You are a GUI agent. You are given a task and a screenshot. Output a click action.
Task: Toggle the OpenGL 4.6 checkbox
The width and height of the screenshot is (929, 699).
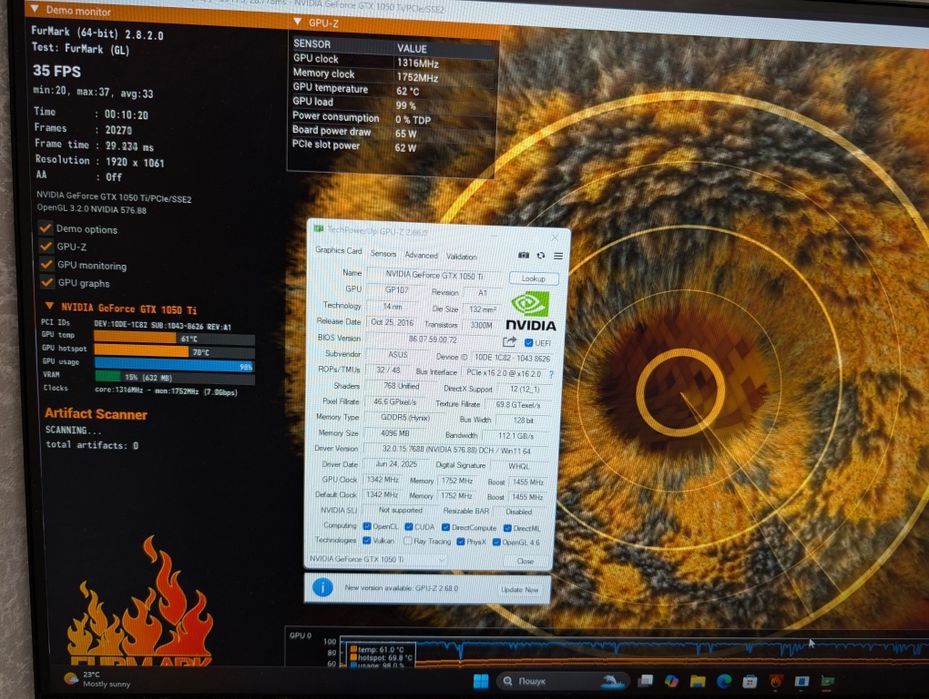(496, 542)
